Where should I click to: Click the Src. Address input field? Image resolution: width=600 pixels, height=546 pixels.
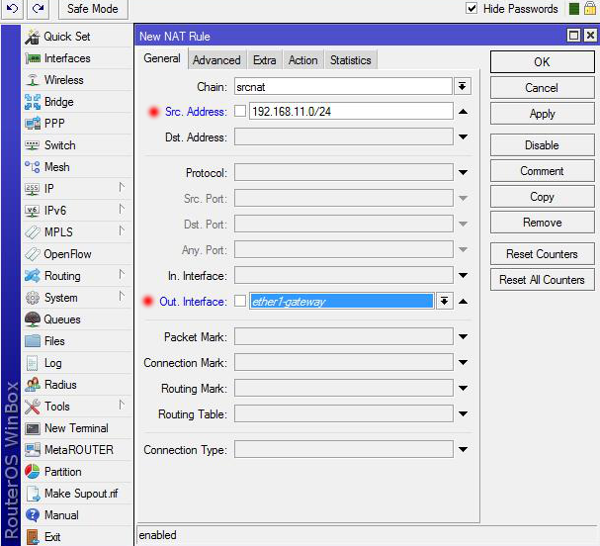(351, 111)
